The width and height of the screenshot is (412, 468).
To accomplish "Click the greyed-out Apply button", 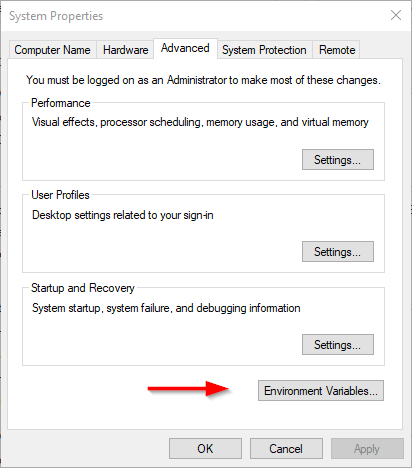I will tap(367, 449).
